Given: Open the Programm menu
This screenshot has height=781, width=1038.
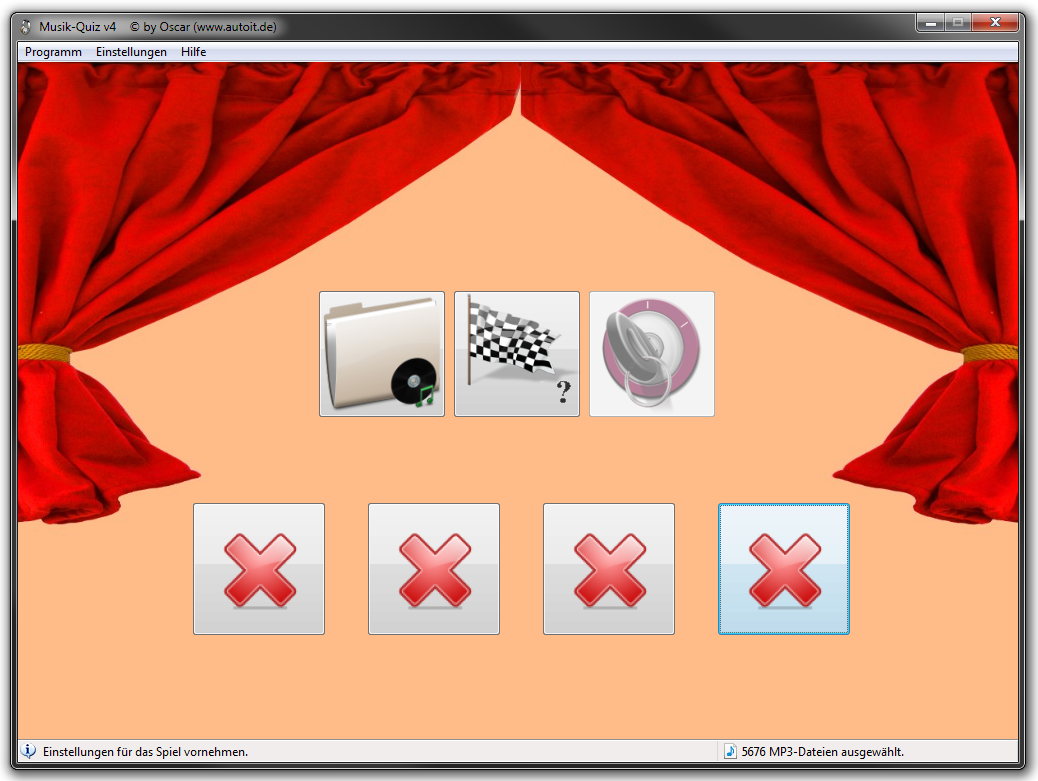Looking at the screenshot, I should point(53,52).
